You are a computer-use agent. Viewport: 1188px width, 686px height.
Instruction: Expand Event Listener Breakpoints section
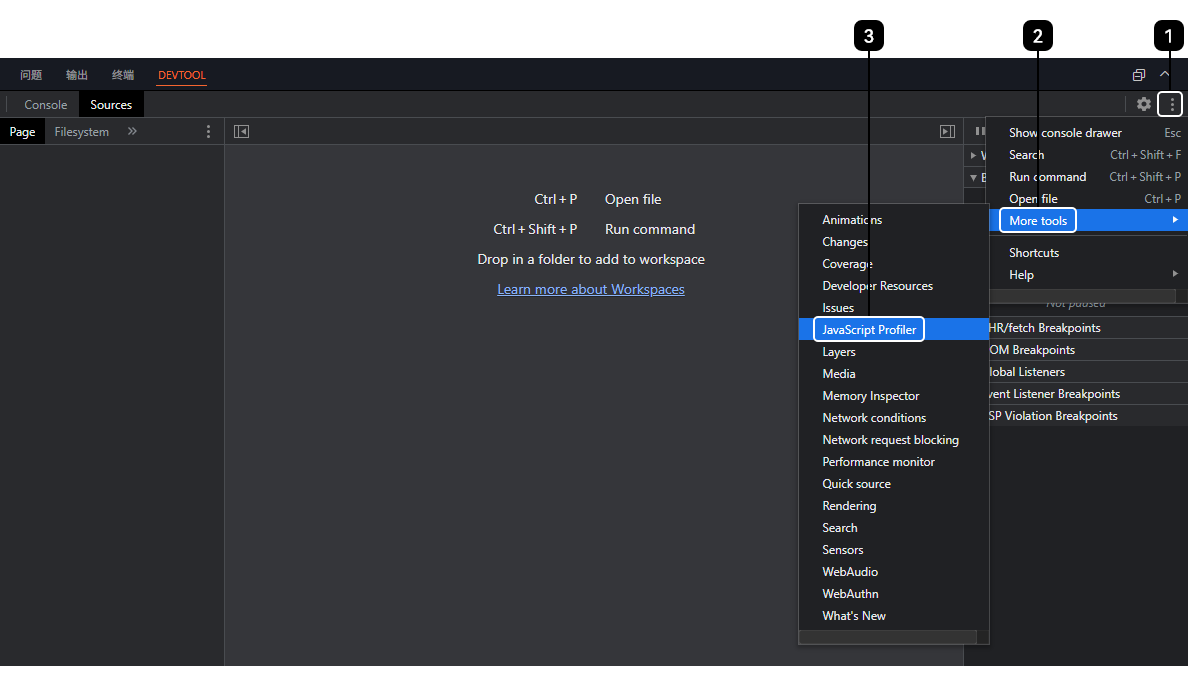(x=1088, y=393)
